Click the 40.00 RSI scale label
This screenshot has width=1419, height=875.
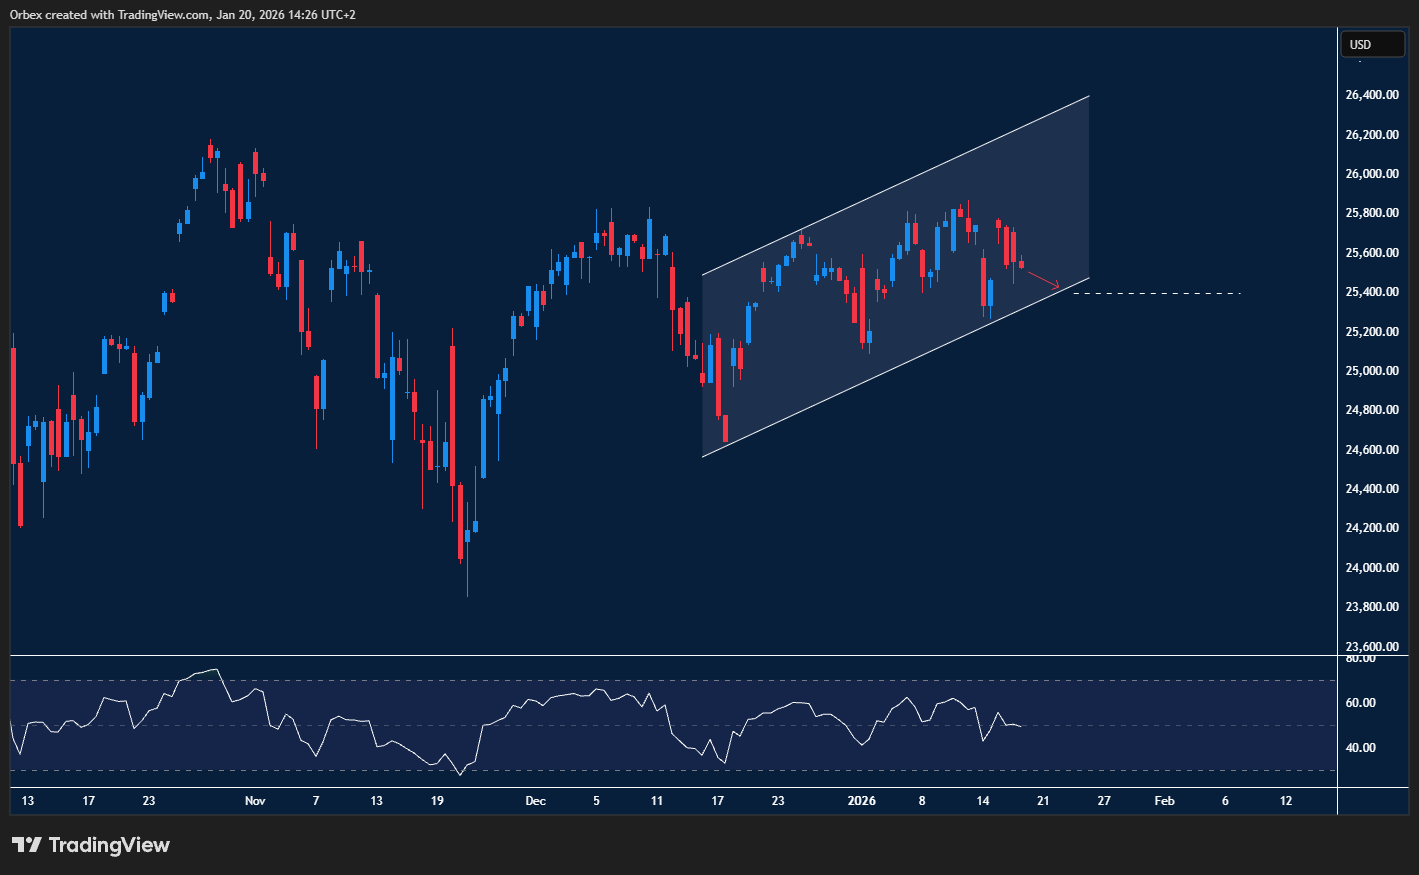pyautogui.click(x=1360, y=748)
